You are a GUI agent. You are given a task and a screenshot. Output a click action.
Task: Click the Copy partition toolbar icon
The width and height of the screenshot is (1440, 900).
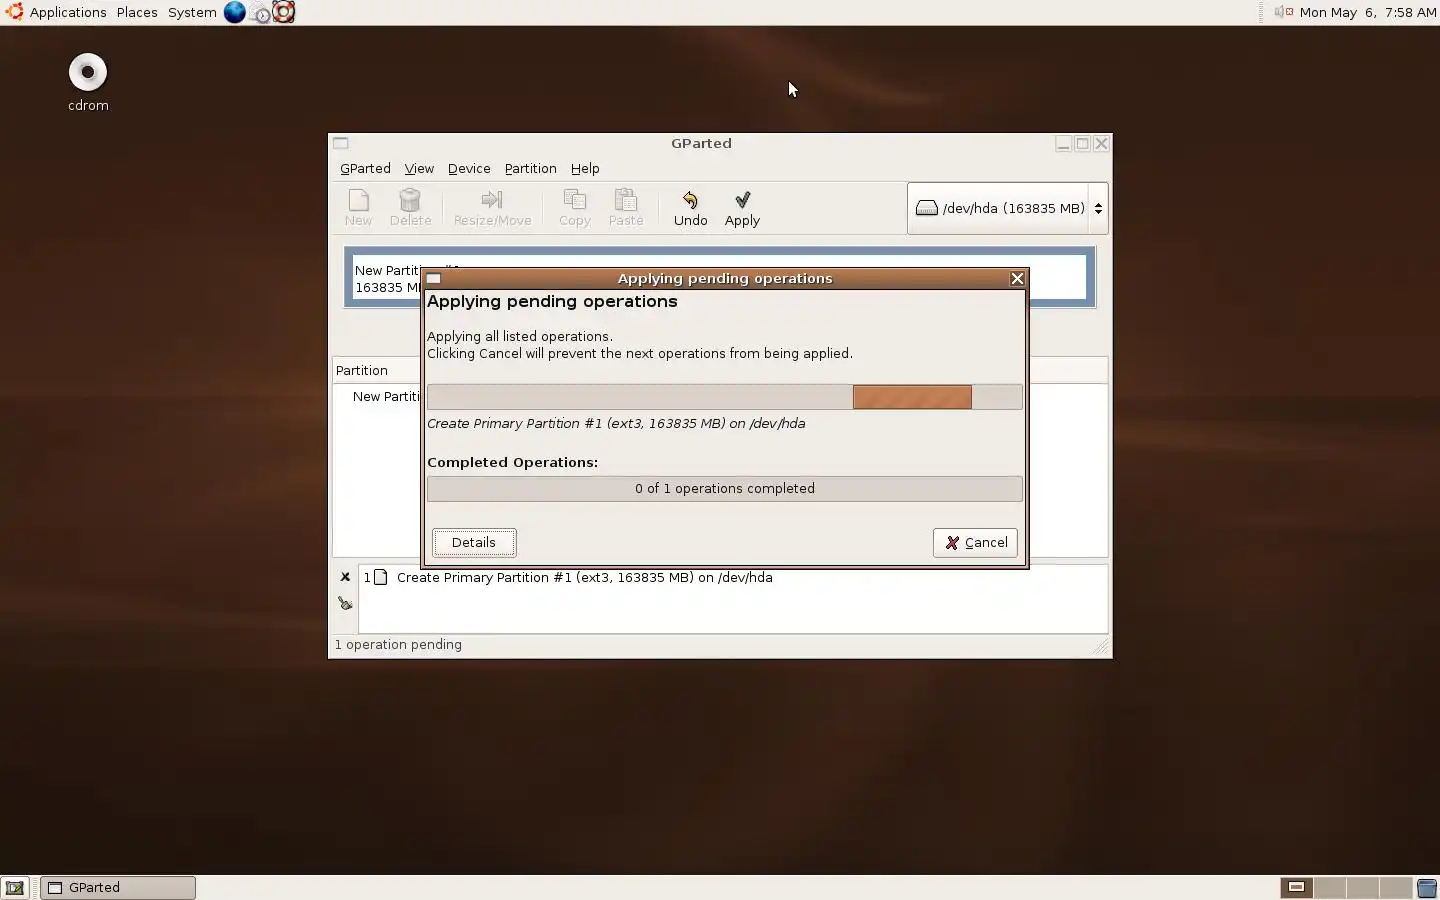(574, 208)
